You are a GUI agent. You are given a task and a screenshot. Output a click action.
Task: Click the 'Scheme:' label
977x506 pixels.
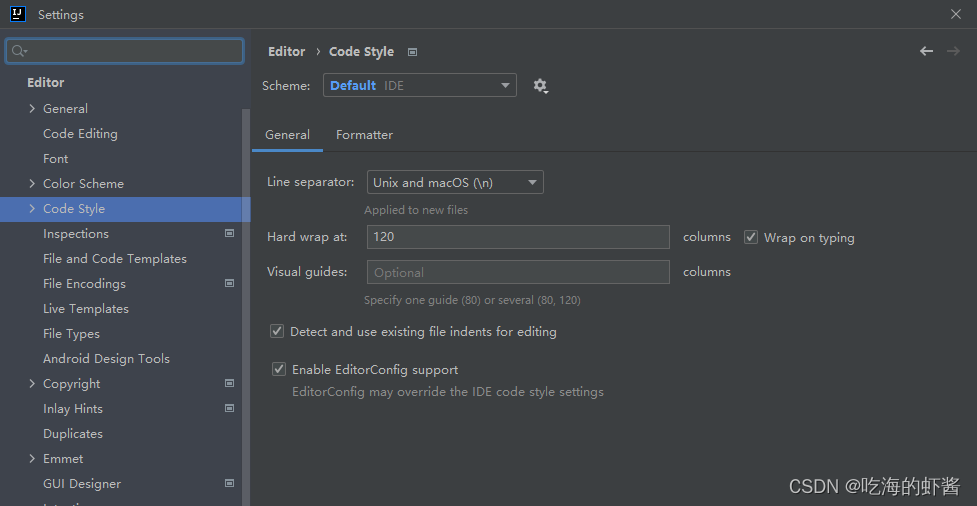pyautogui.click(x=286, y=86)
